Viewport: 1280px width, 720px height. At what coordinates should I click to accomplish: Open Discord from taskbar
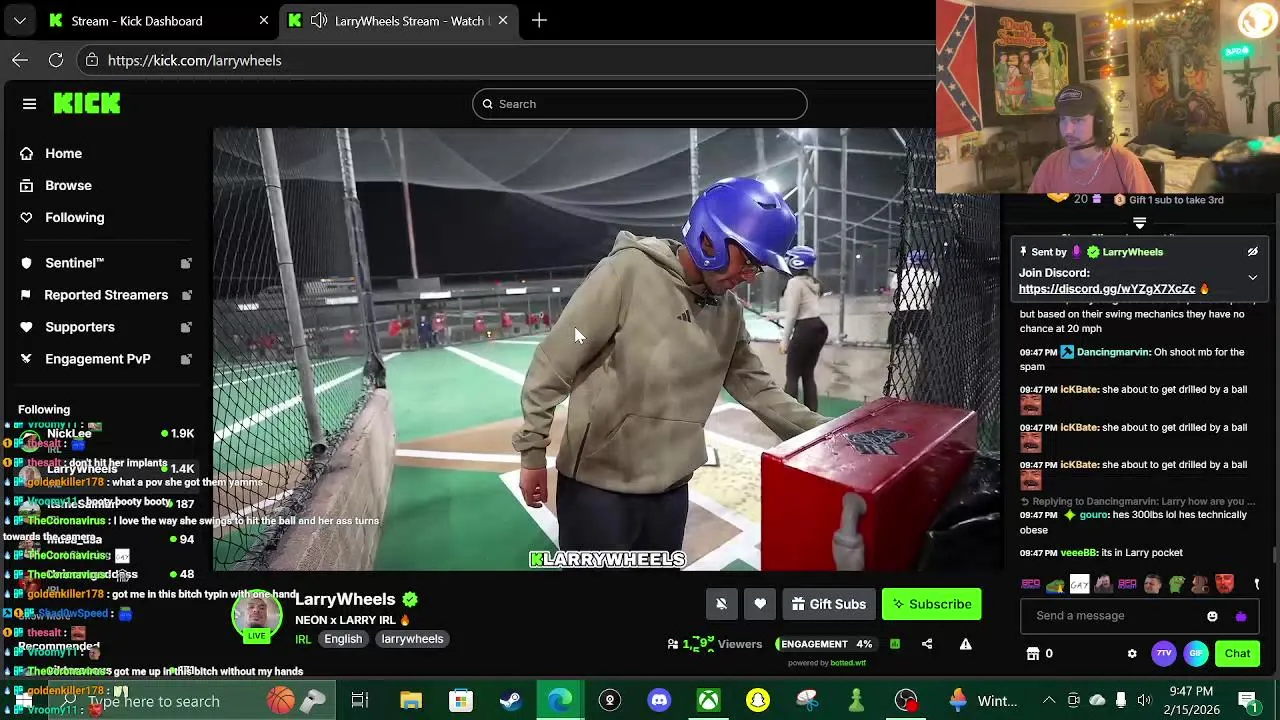pos(659,701)
